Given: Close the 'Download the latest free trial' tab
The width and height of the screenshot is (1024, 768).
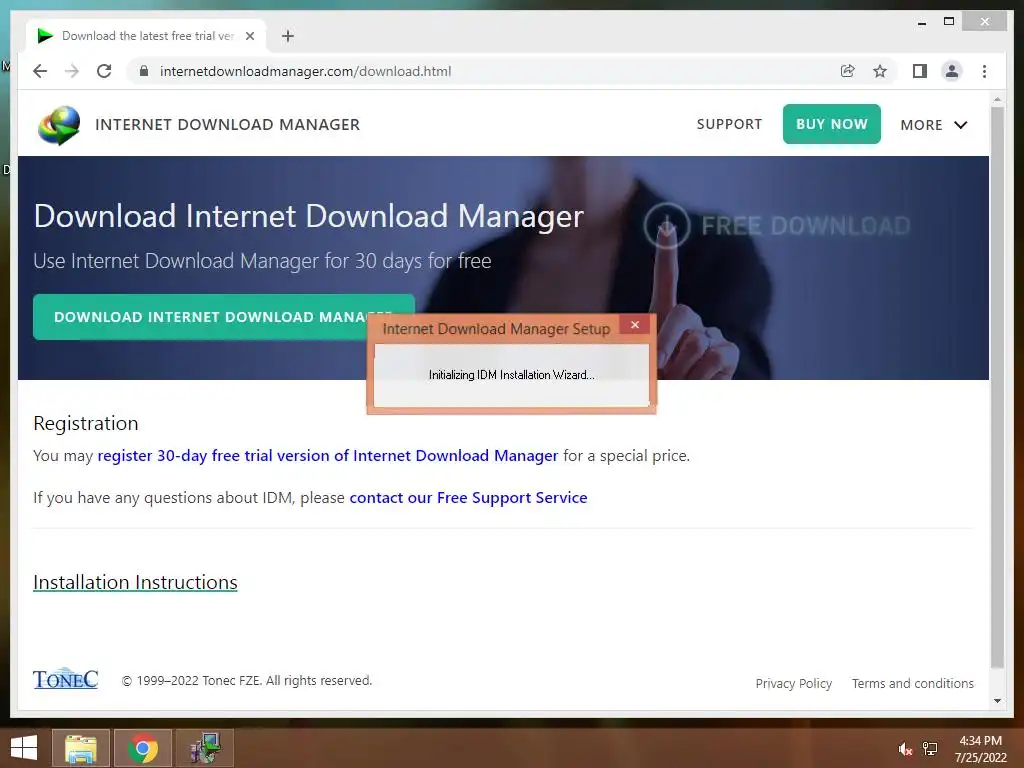Looking at the screenshot, I should 249,36.
